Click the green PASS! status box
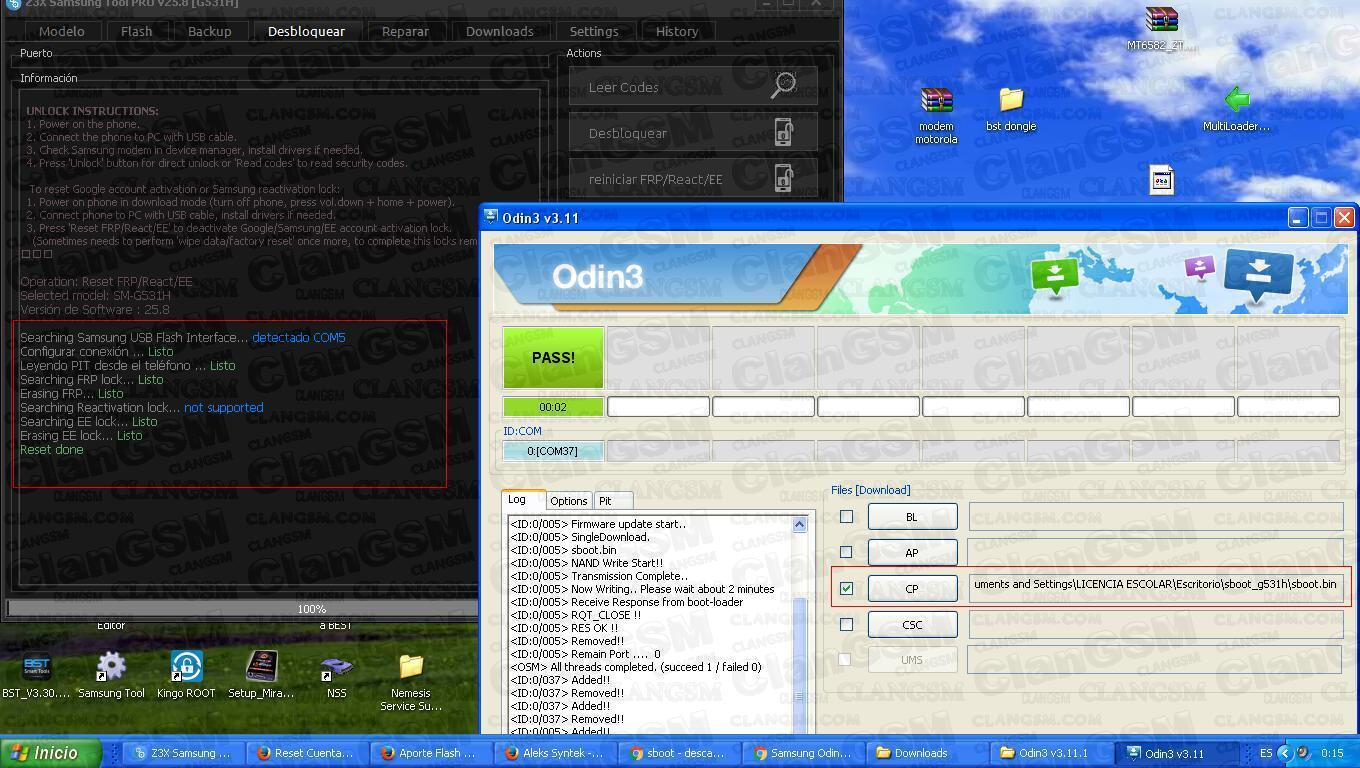This screenshot has width=1360, height=768. click(x=553, y=357)
